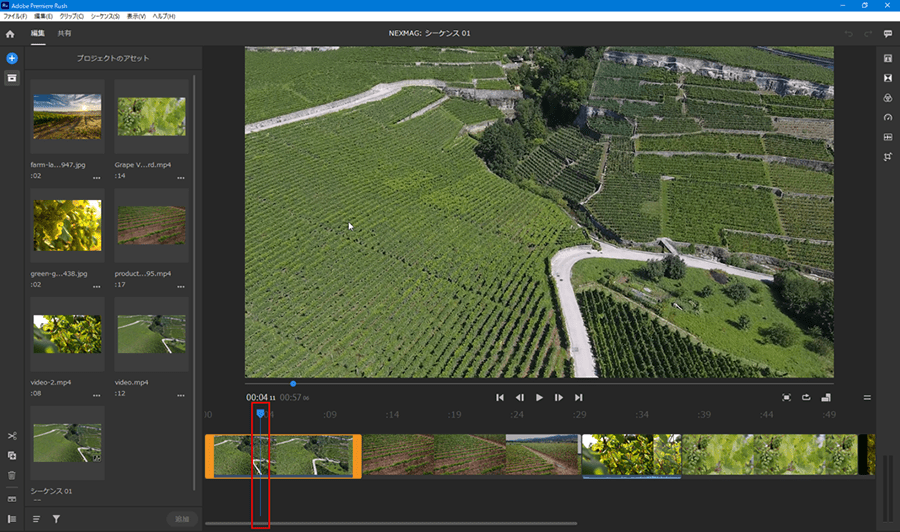Open options menu for Grape V...rd.mp4
This screenshot has height=532, width=900.
[x=181, y=178]
